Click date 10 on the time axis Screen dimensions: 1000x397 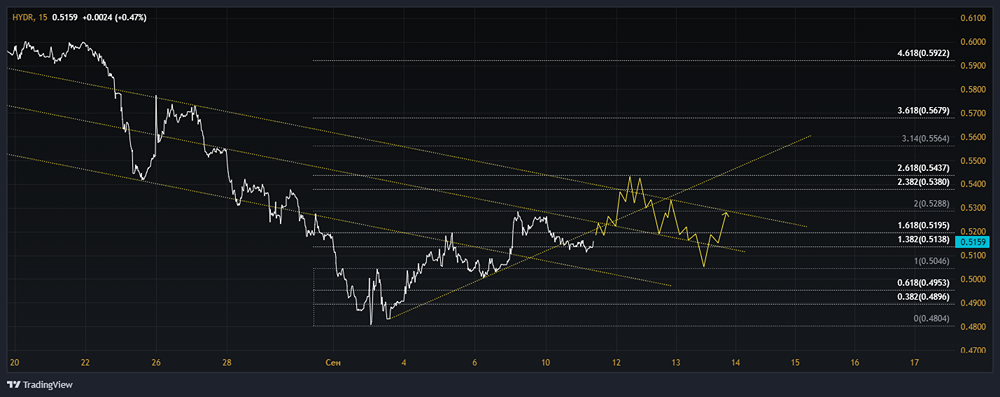(x=546, y=363)
